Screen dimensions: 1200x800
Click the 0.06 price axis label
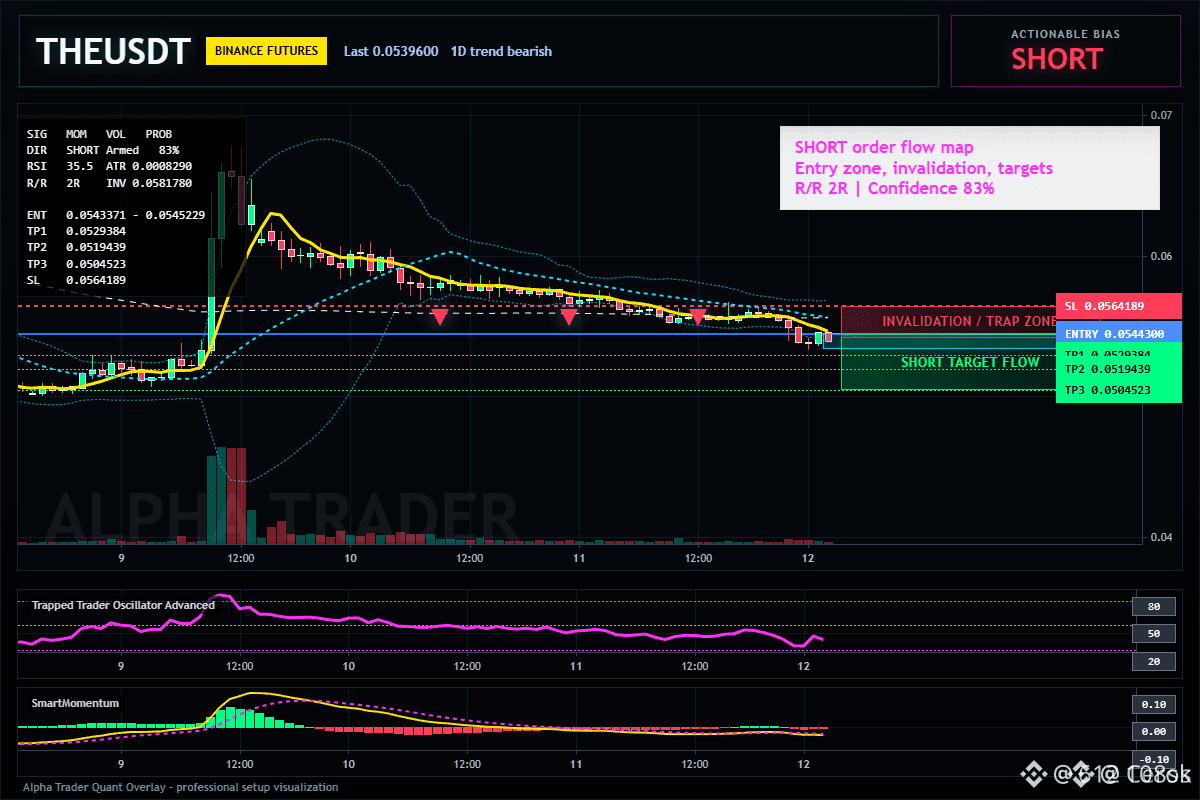pos(1160,256)
